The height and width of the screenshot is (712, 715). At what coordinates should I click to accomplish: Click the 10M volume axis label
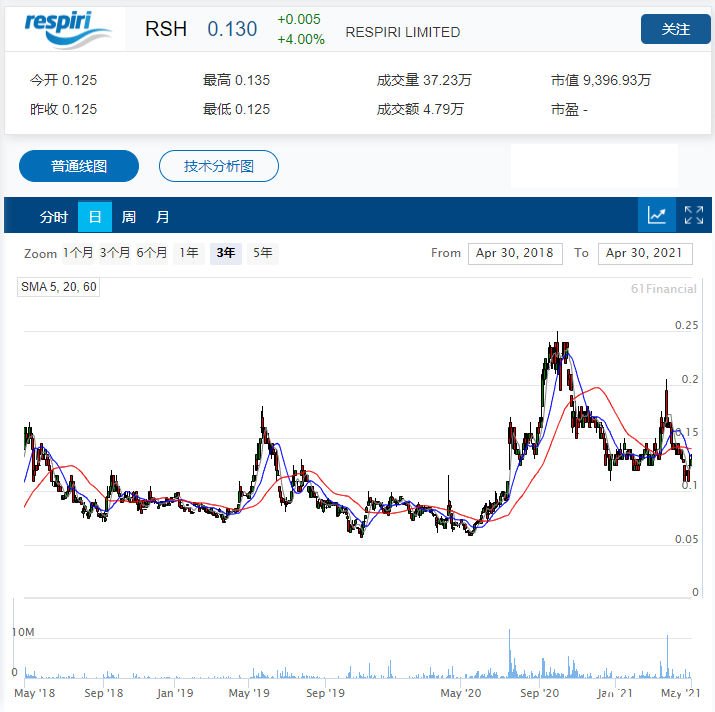click(x=23, y=632)
